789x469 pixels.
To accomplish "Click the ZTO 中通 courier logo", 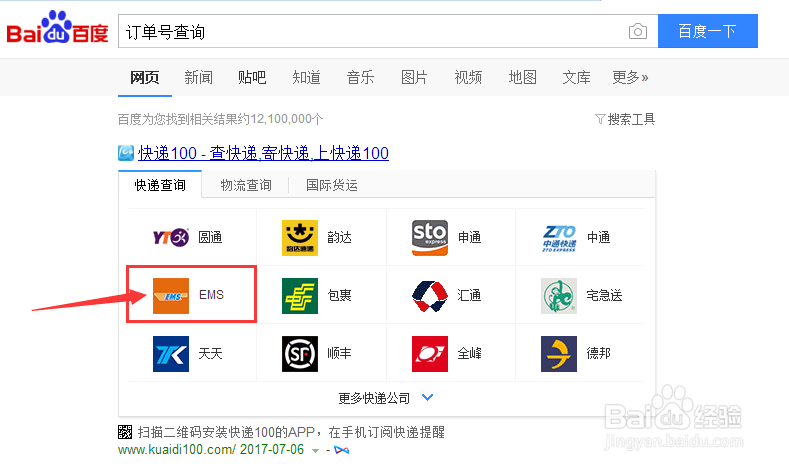I will (559, 238).
